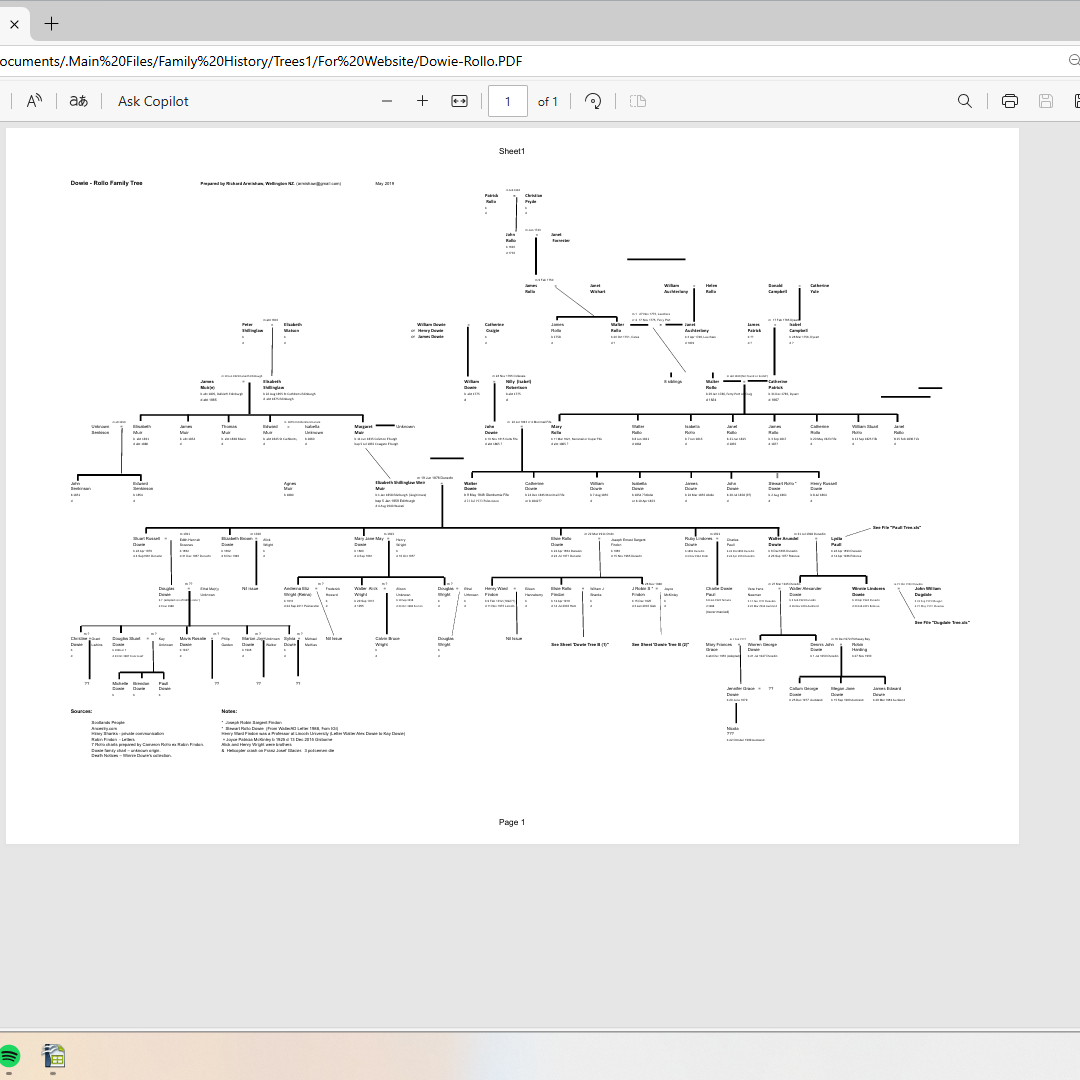Click the Read aloud icon
Viewport: 1080px width, 1080px height.
tap(34, 101)
